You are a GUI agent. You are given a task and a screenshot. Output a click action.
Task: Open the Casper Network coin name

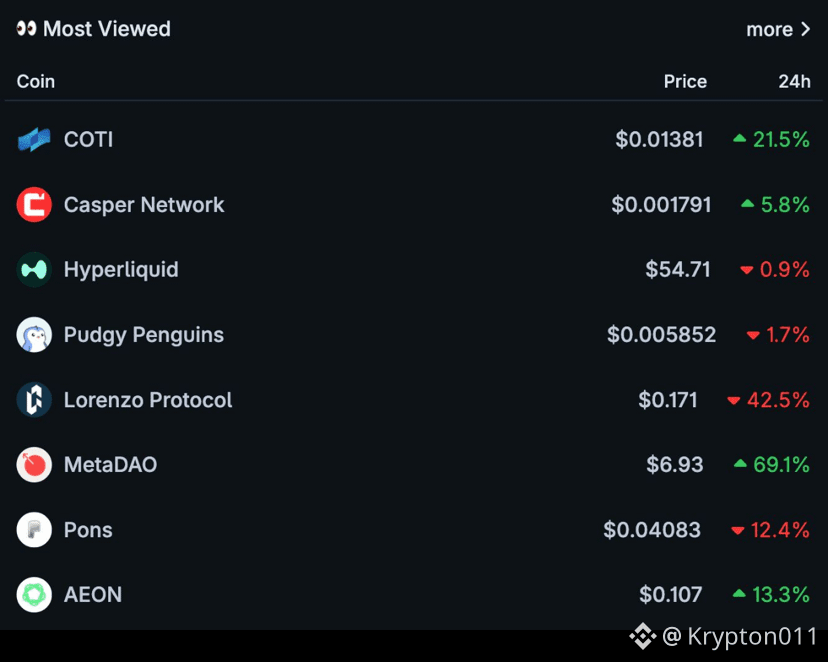coord(144,205)
